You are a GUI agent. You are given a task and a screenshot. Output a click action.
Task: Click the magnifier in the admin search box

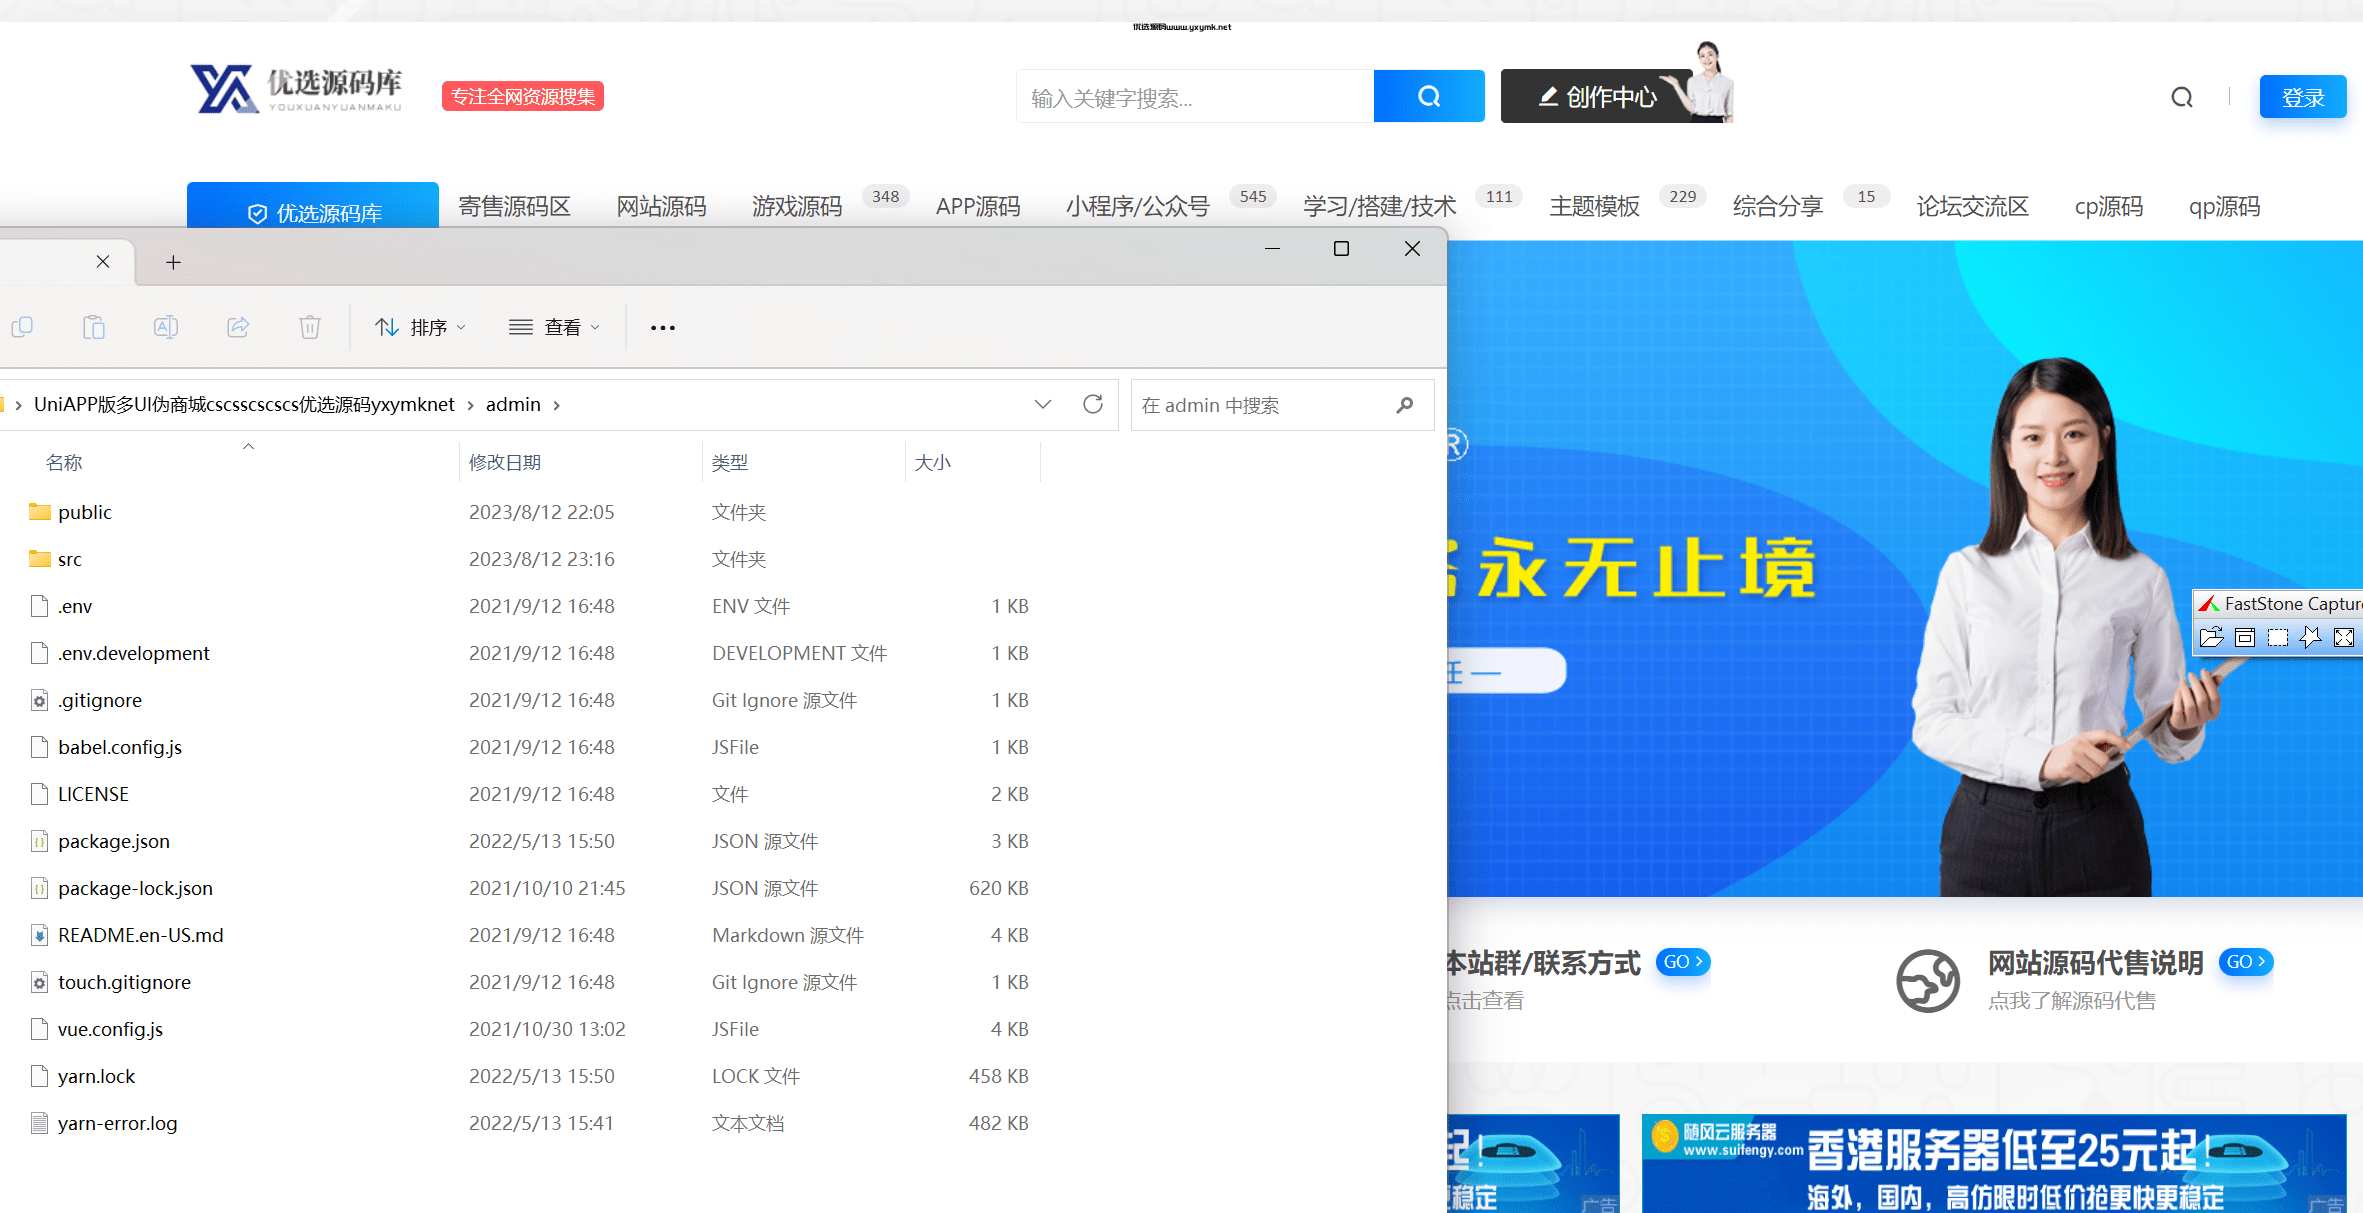1405,405
